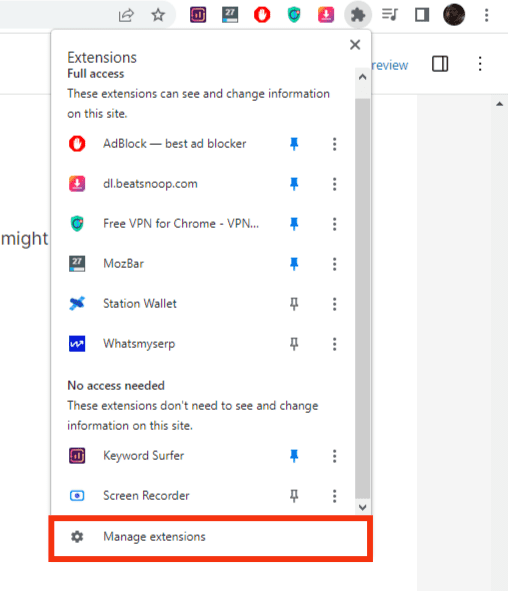Viewport: 508px width, 591px height.
Task: Pin Screen Recorder to the toolbar
Action: click(x=294, y=496)
